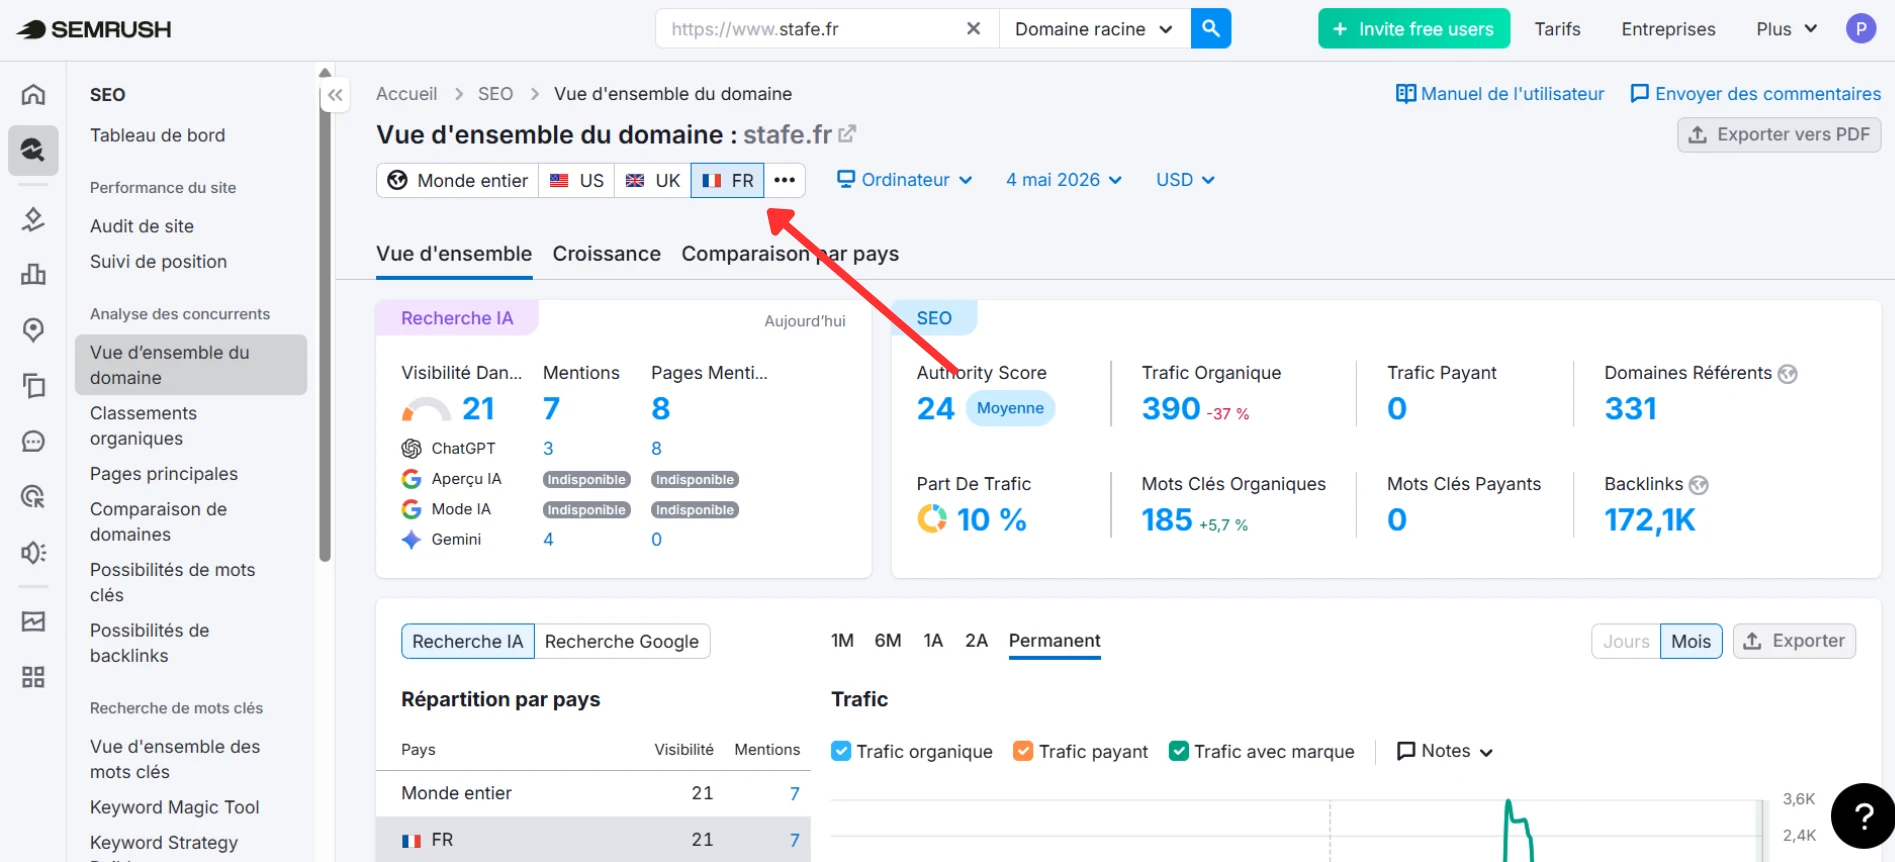
Task: Select Permanent time range
Action: click(1055, 641)
